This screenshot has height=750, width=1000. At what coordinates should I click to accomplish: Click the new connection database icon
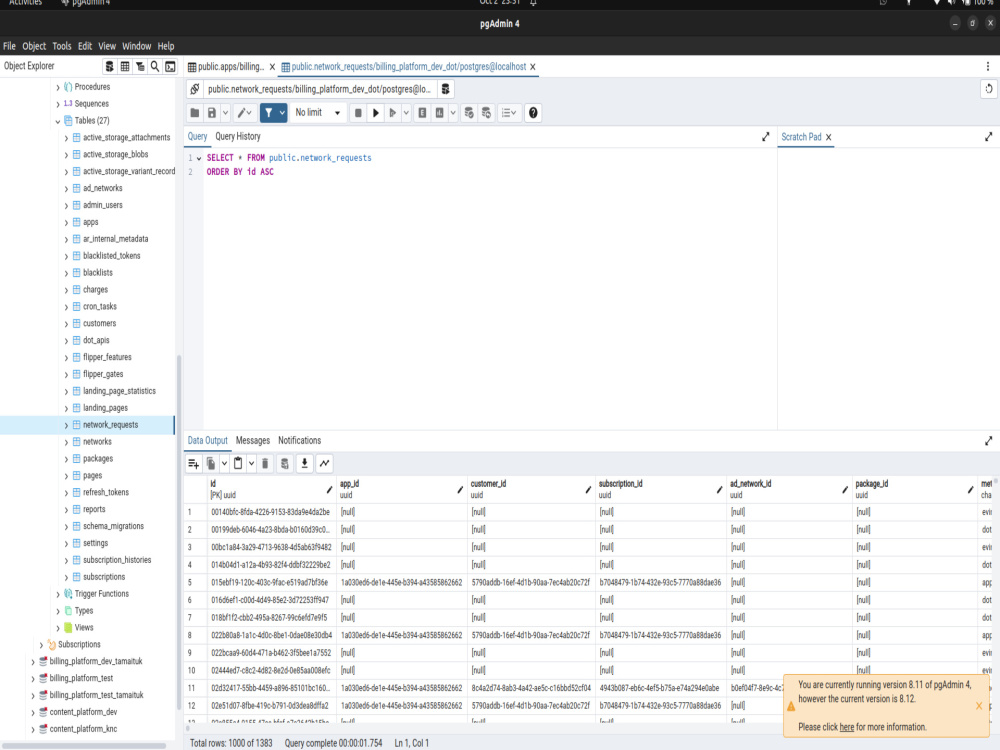click(445, 89)
